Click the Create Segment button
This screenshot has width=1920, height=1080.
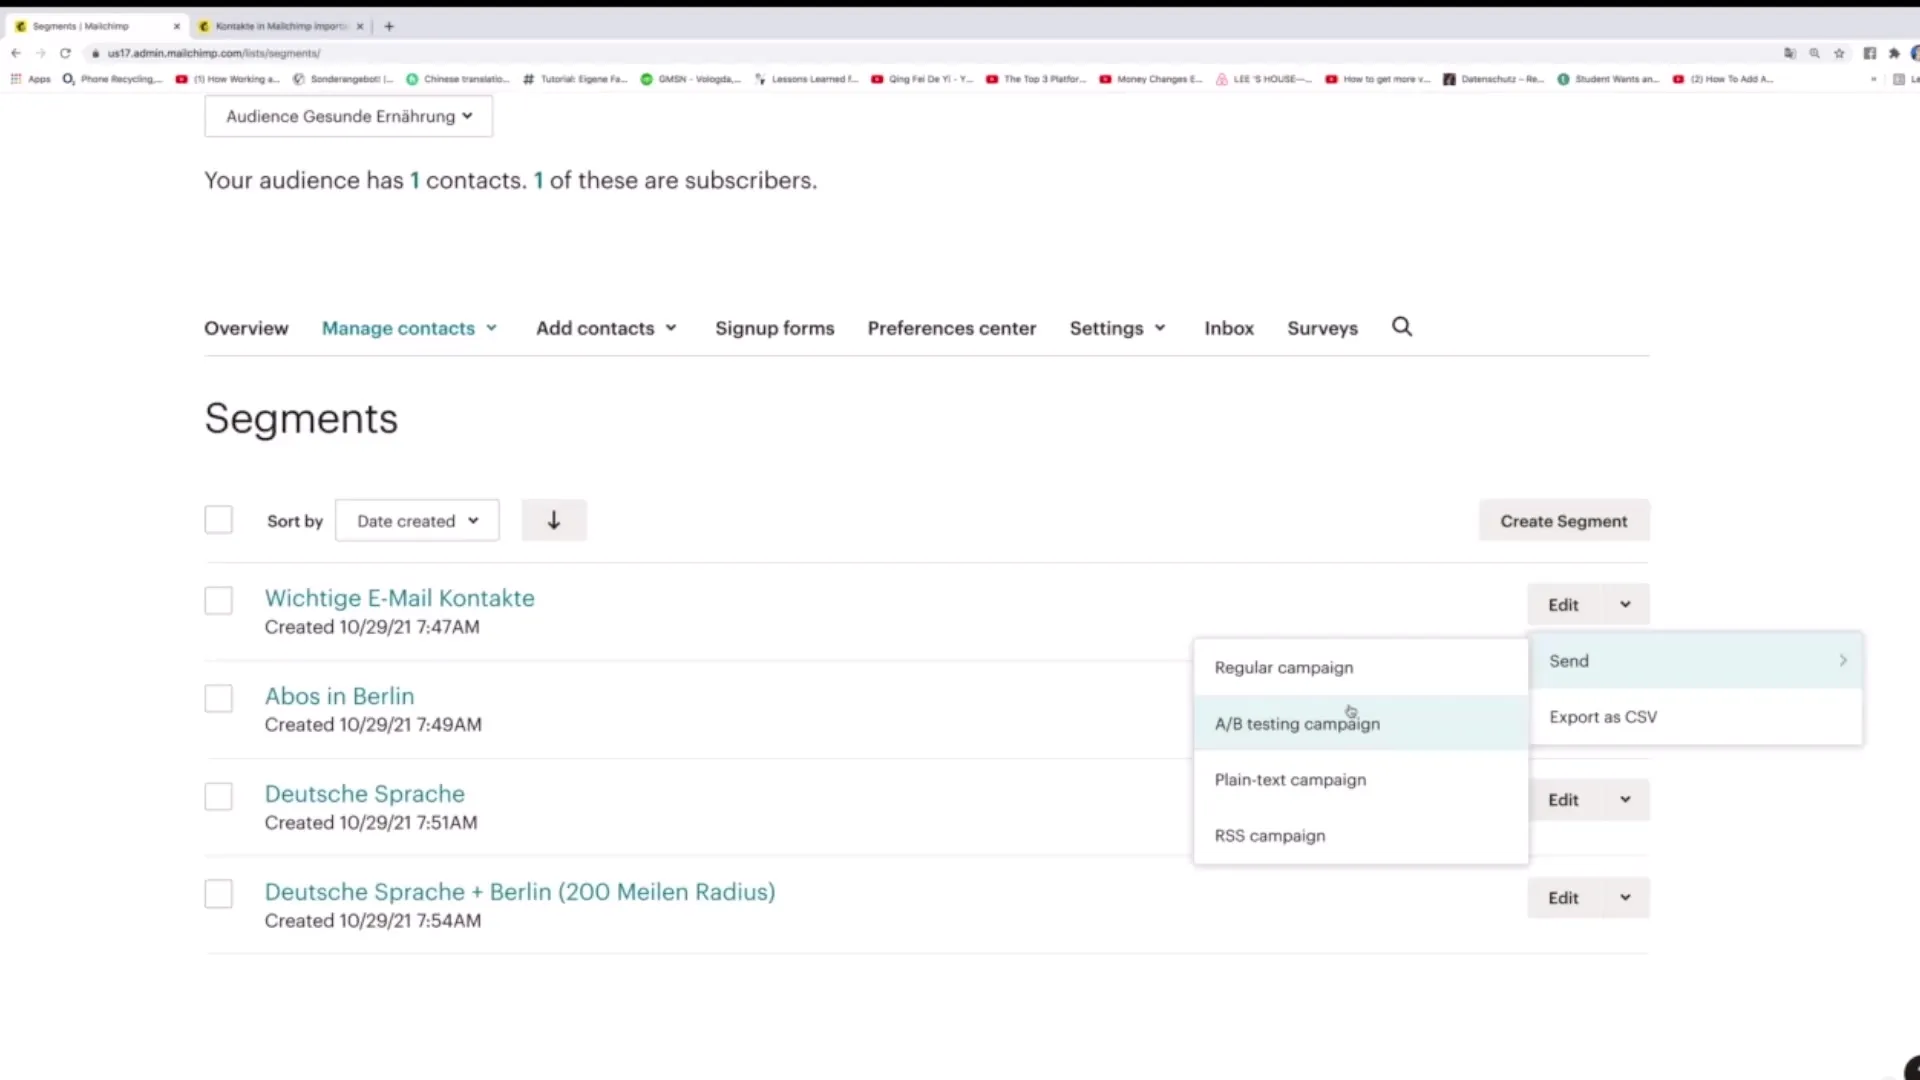1564,521
